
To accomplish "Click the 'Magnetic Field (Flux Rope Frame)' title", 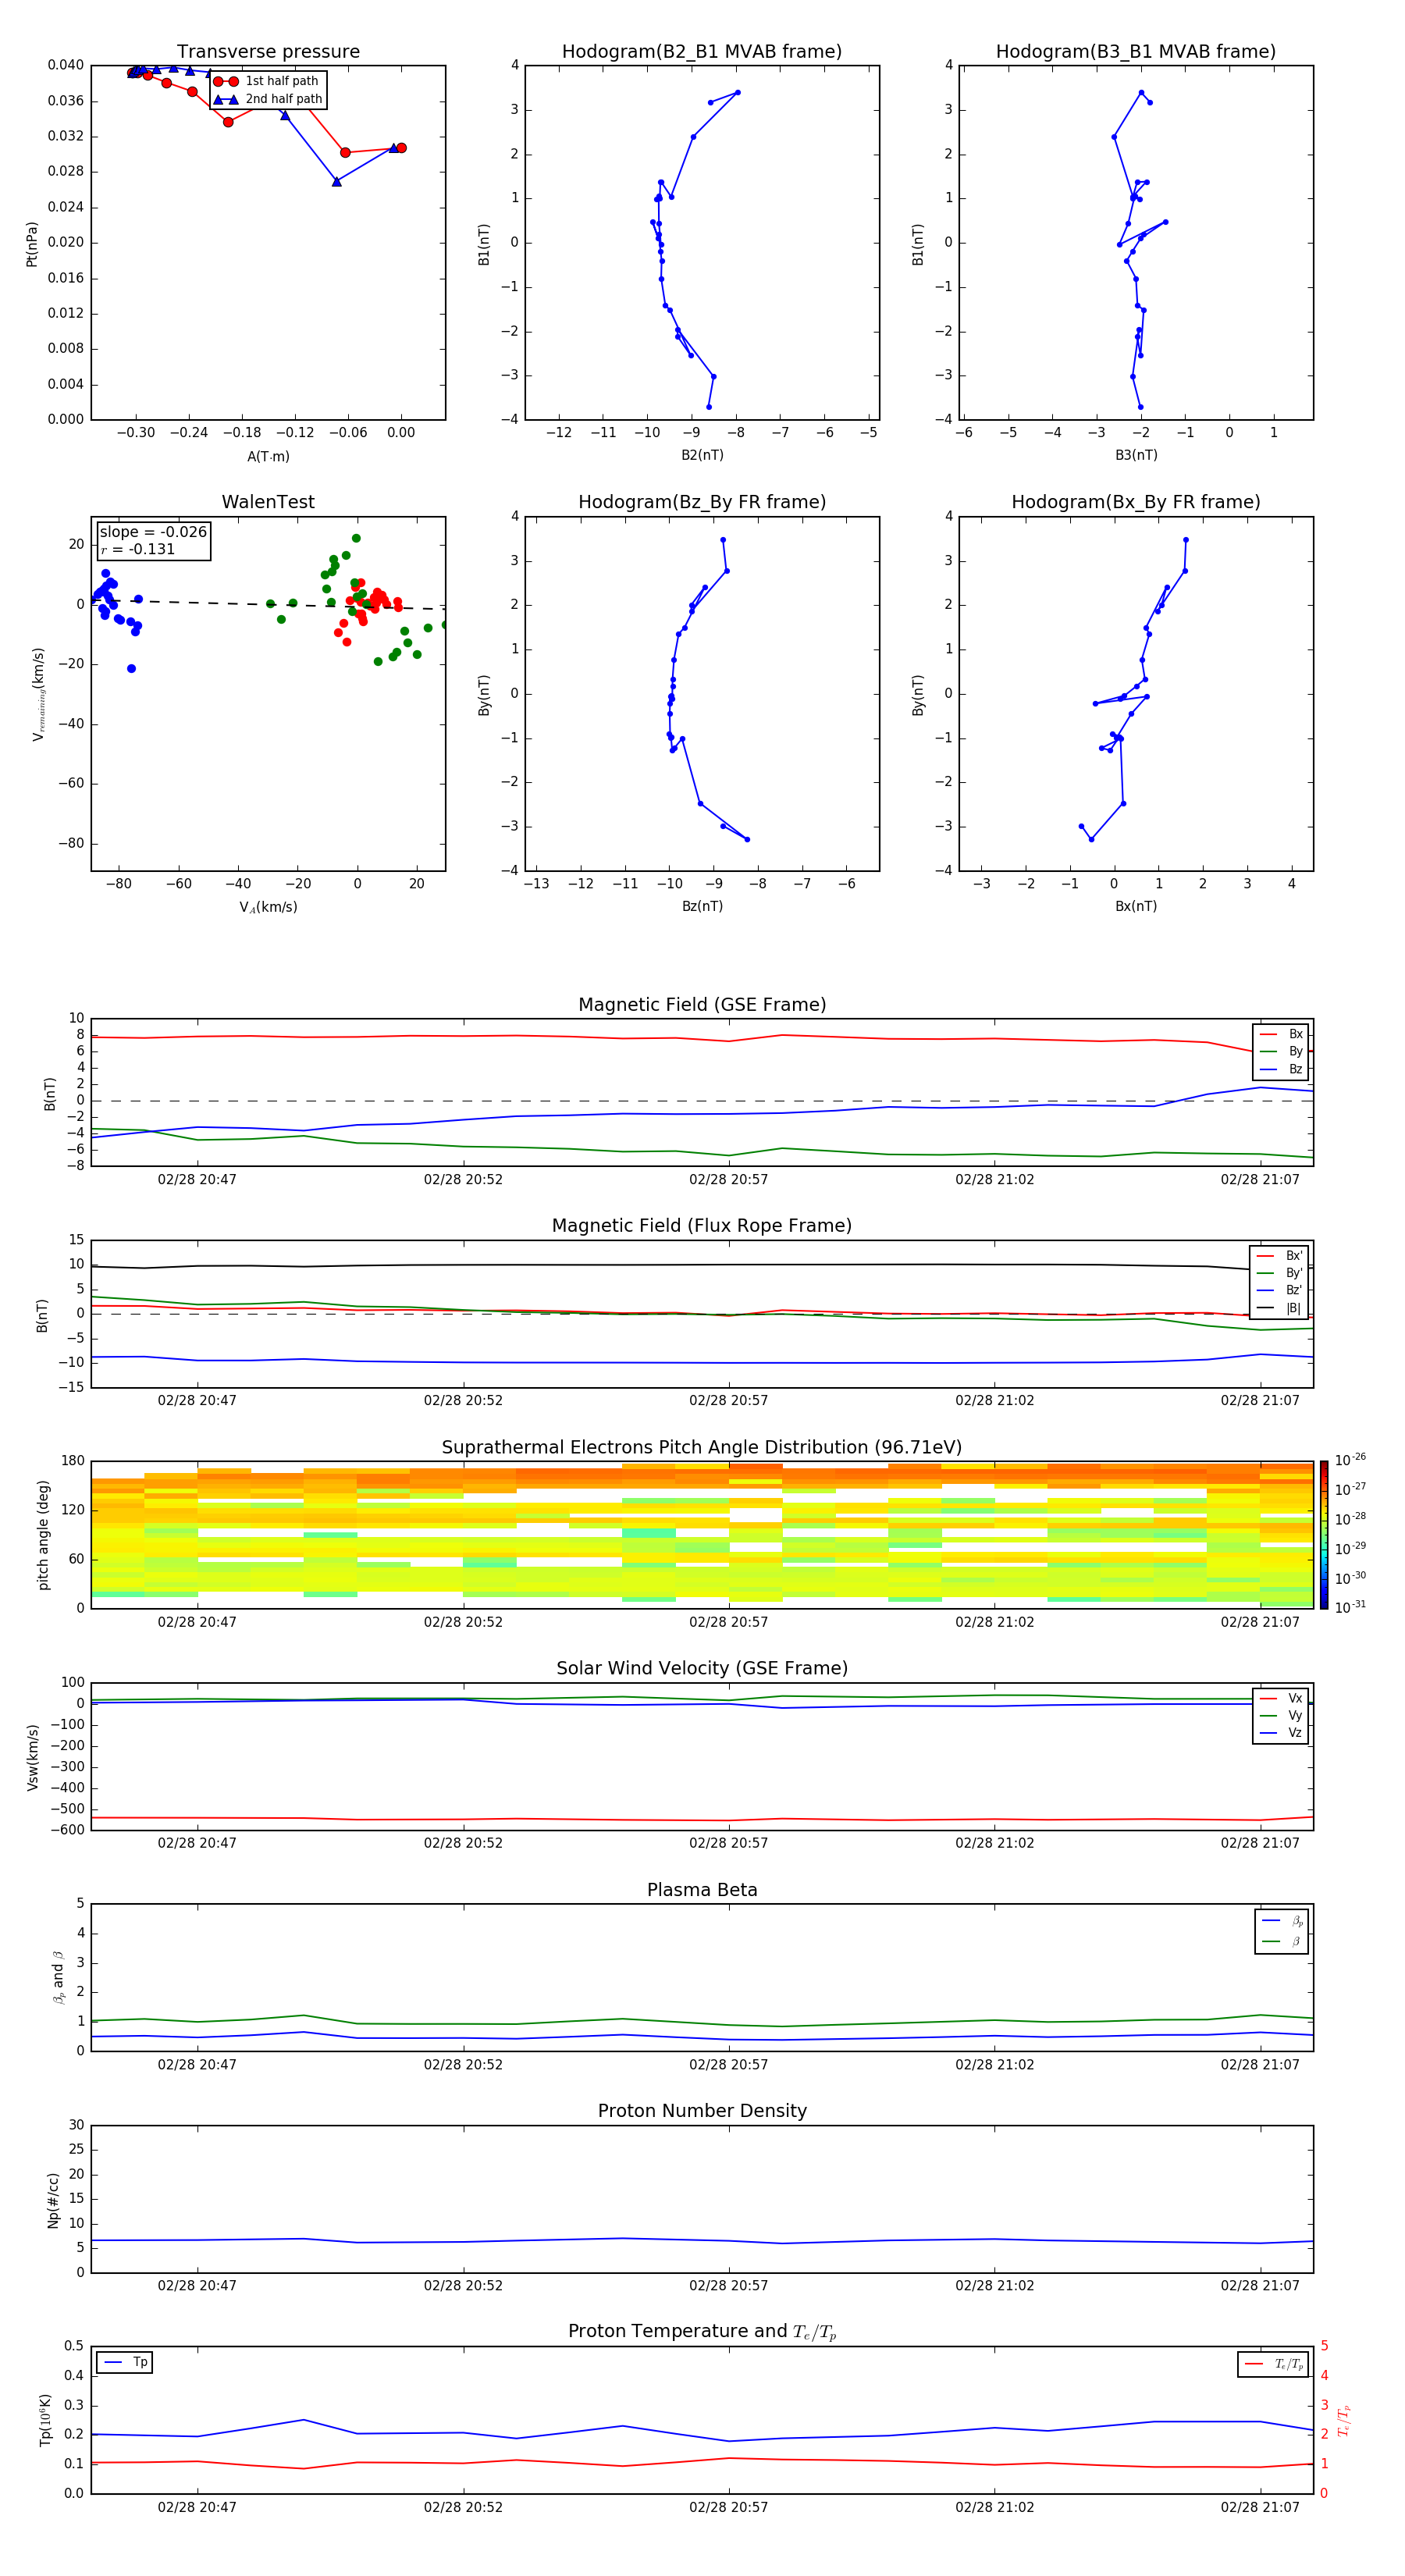I will [702, 1226].
